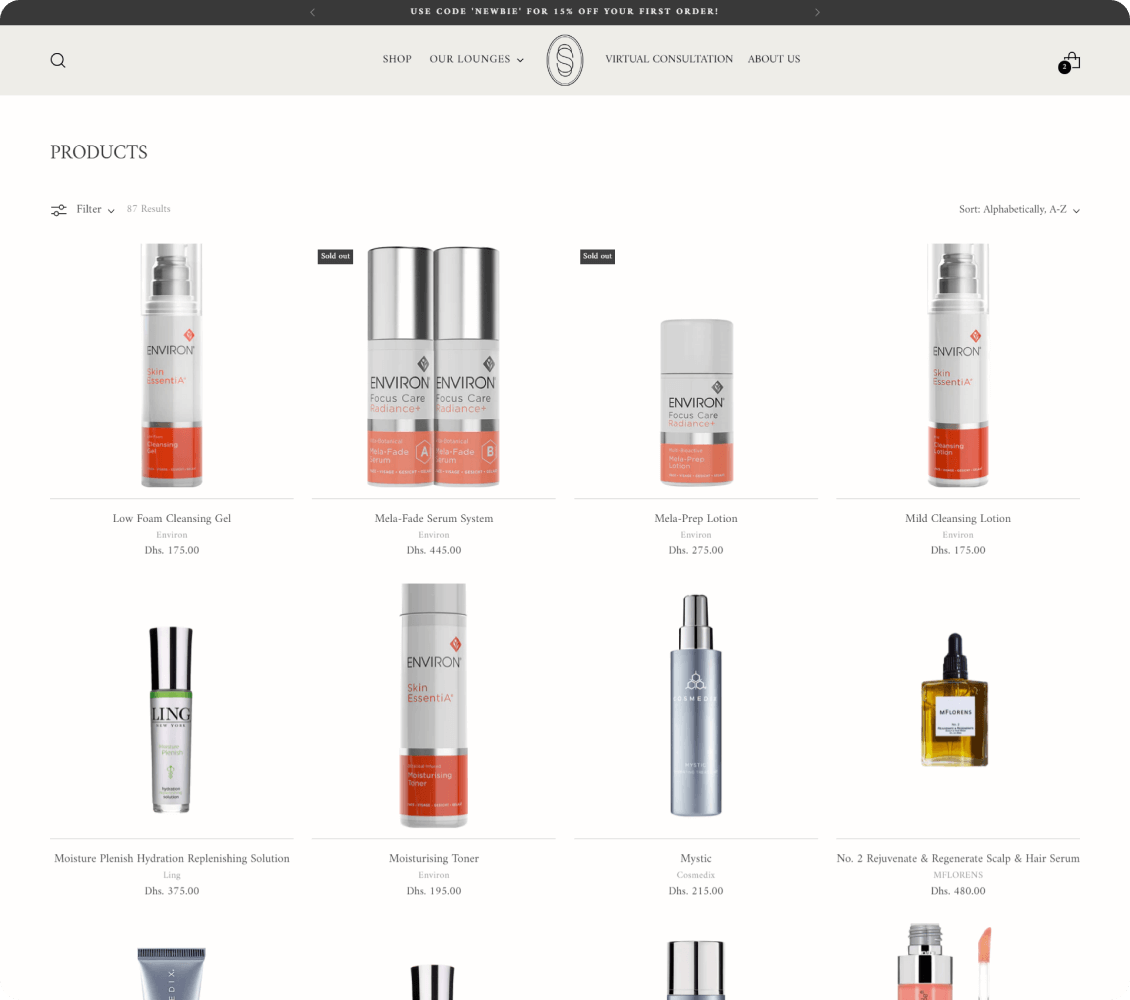Open the Mela-Fade Serum System link
The width and height of the screenshot is (1130, 1000).
[x=434, y=518]
